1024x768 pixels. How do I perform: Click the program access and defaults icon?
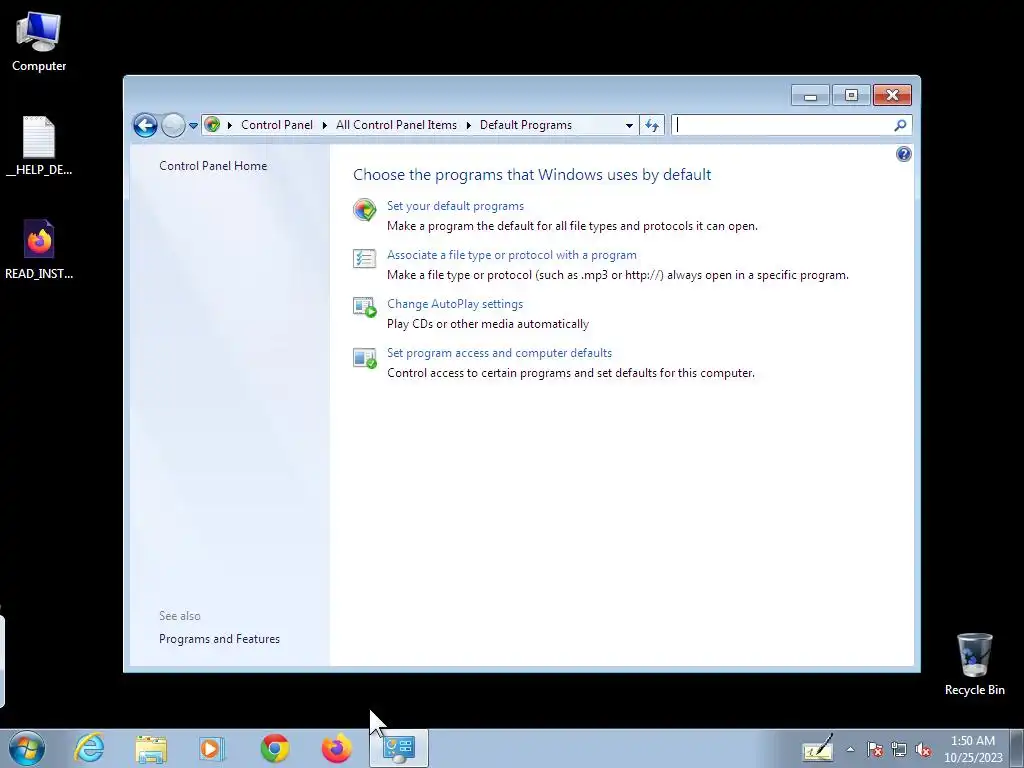(364, 357)
